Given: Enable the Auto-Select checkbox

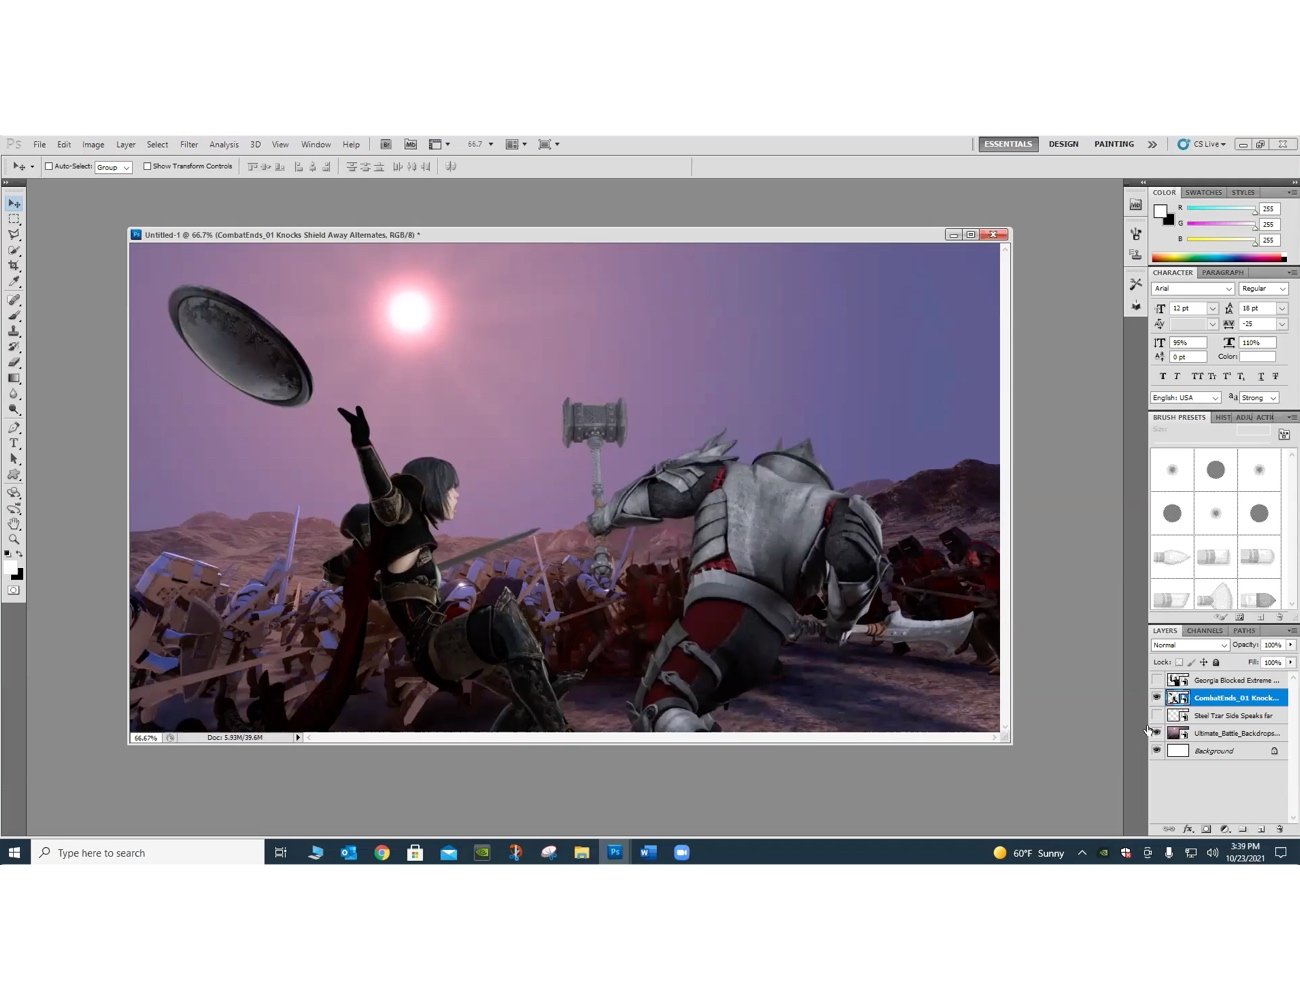Looking at the screenshot, I should pos(48,167).
